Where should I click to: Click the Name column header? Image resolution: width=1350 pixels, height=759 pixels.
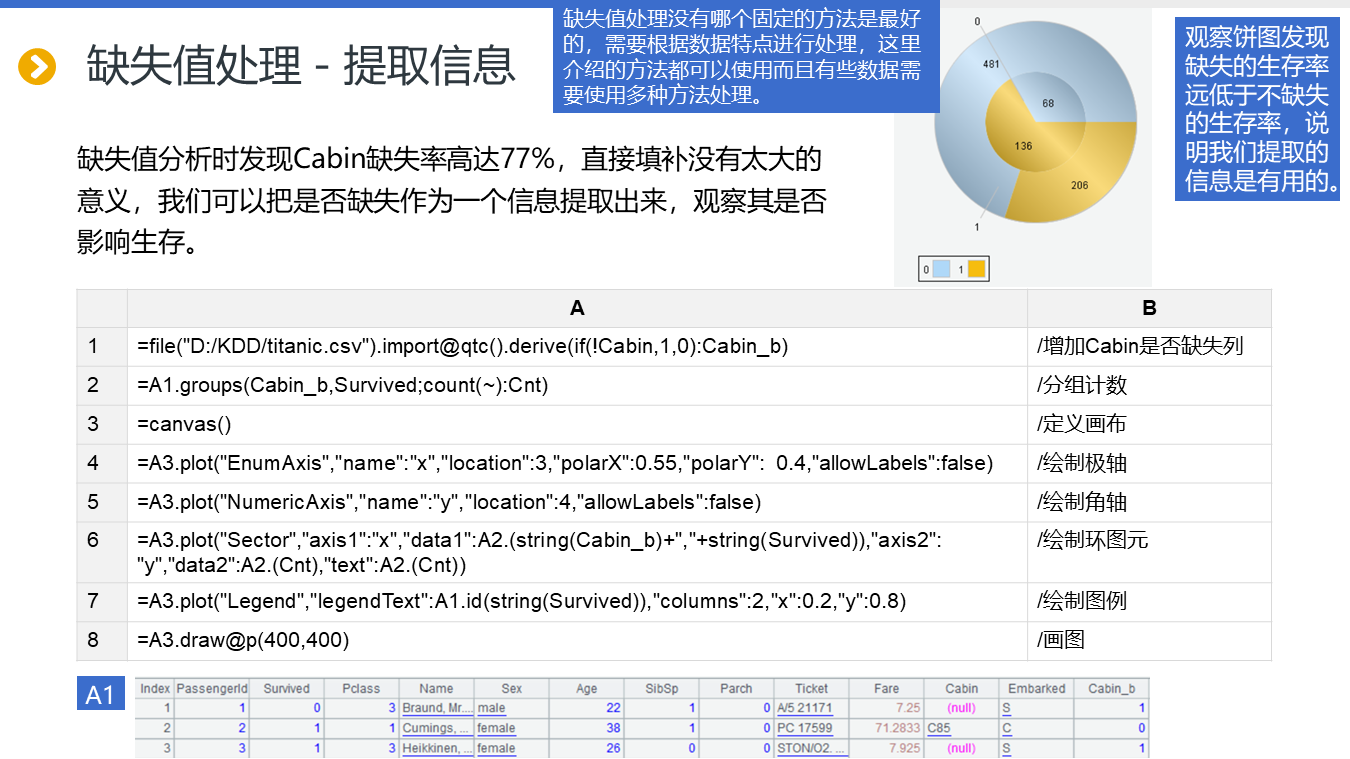pos(436,688)
